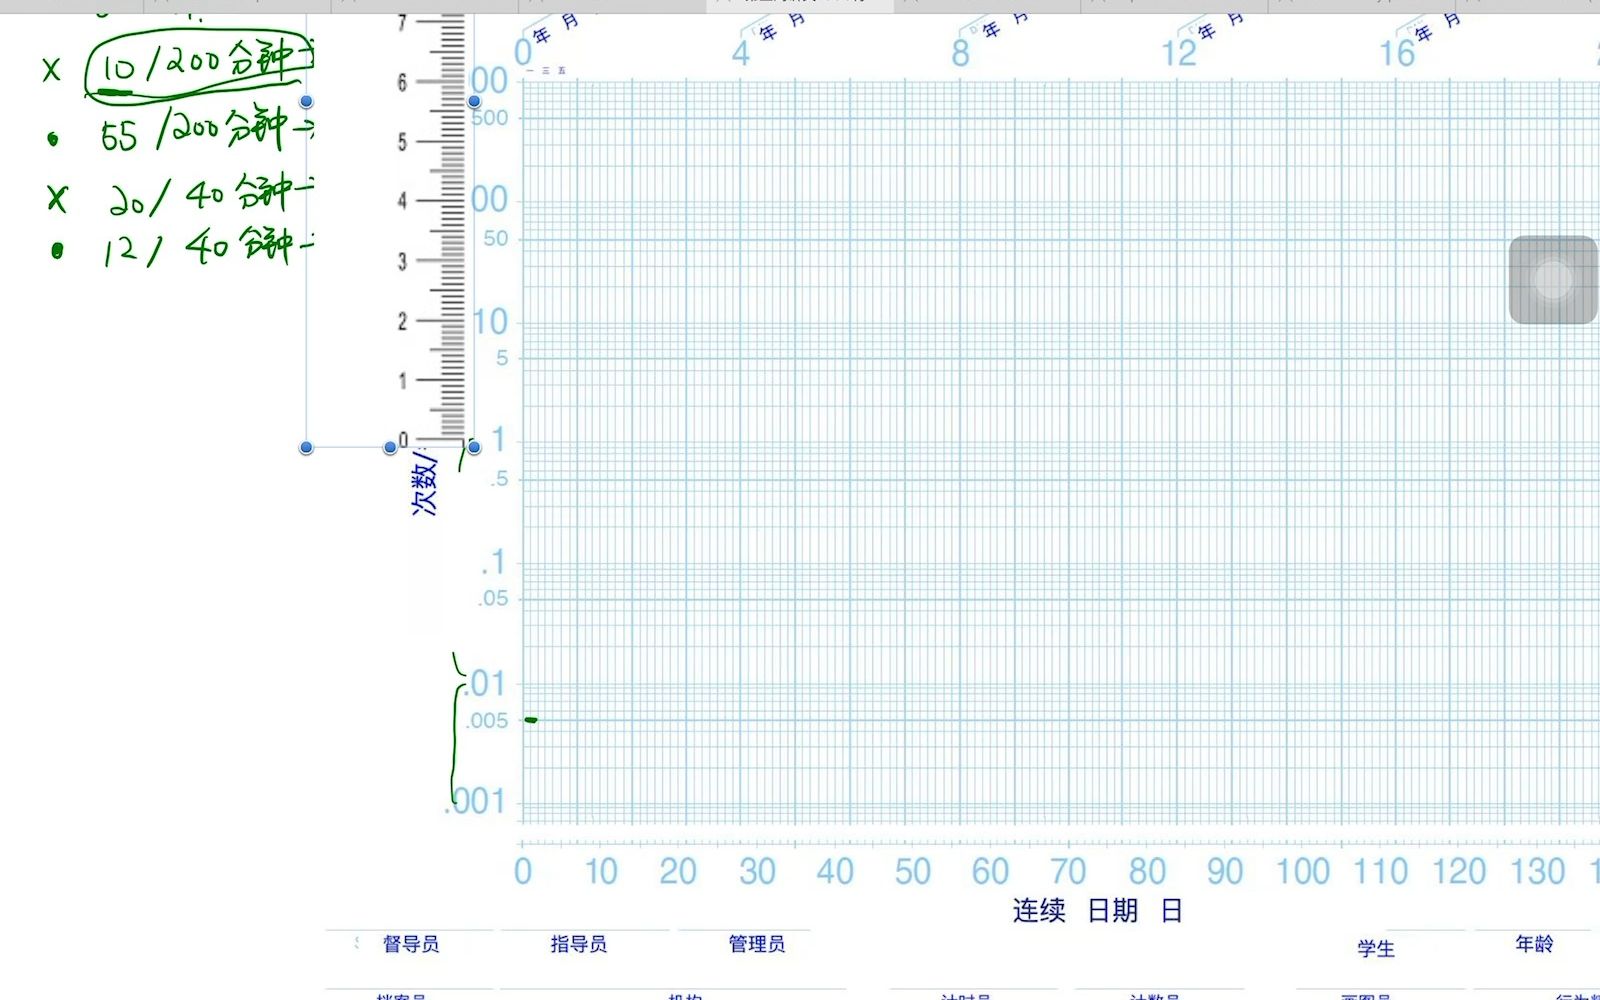Click the ruler's 5 mark
This screenshot has height=1000, width=1600.
(402, 141)
